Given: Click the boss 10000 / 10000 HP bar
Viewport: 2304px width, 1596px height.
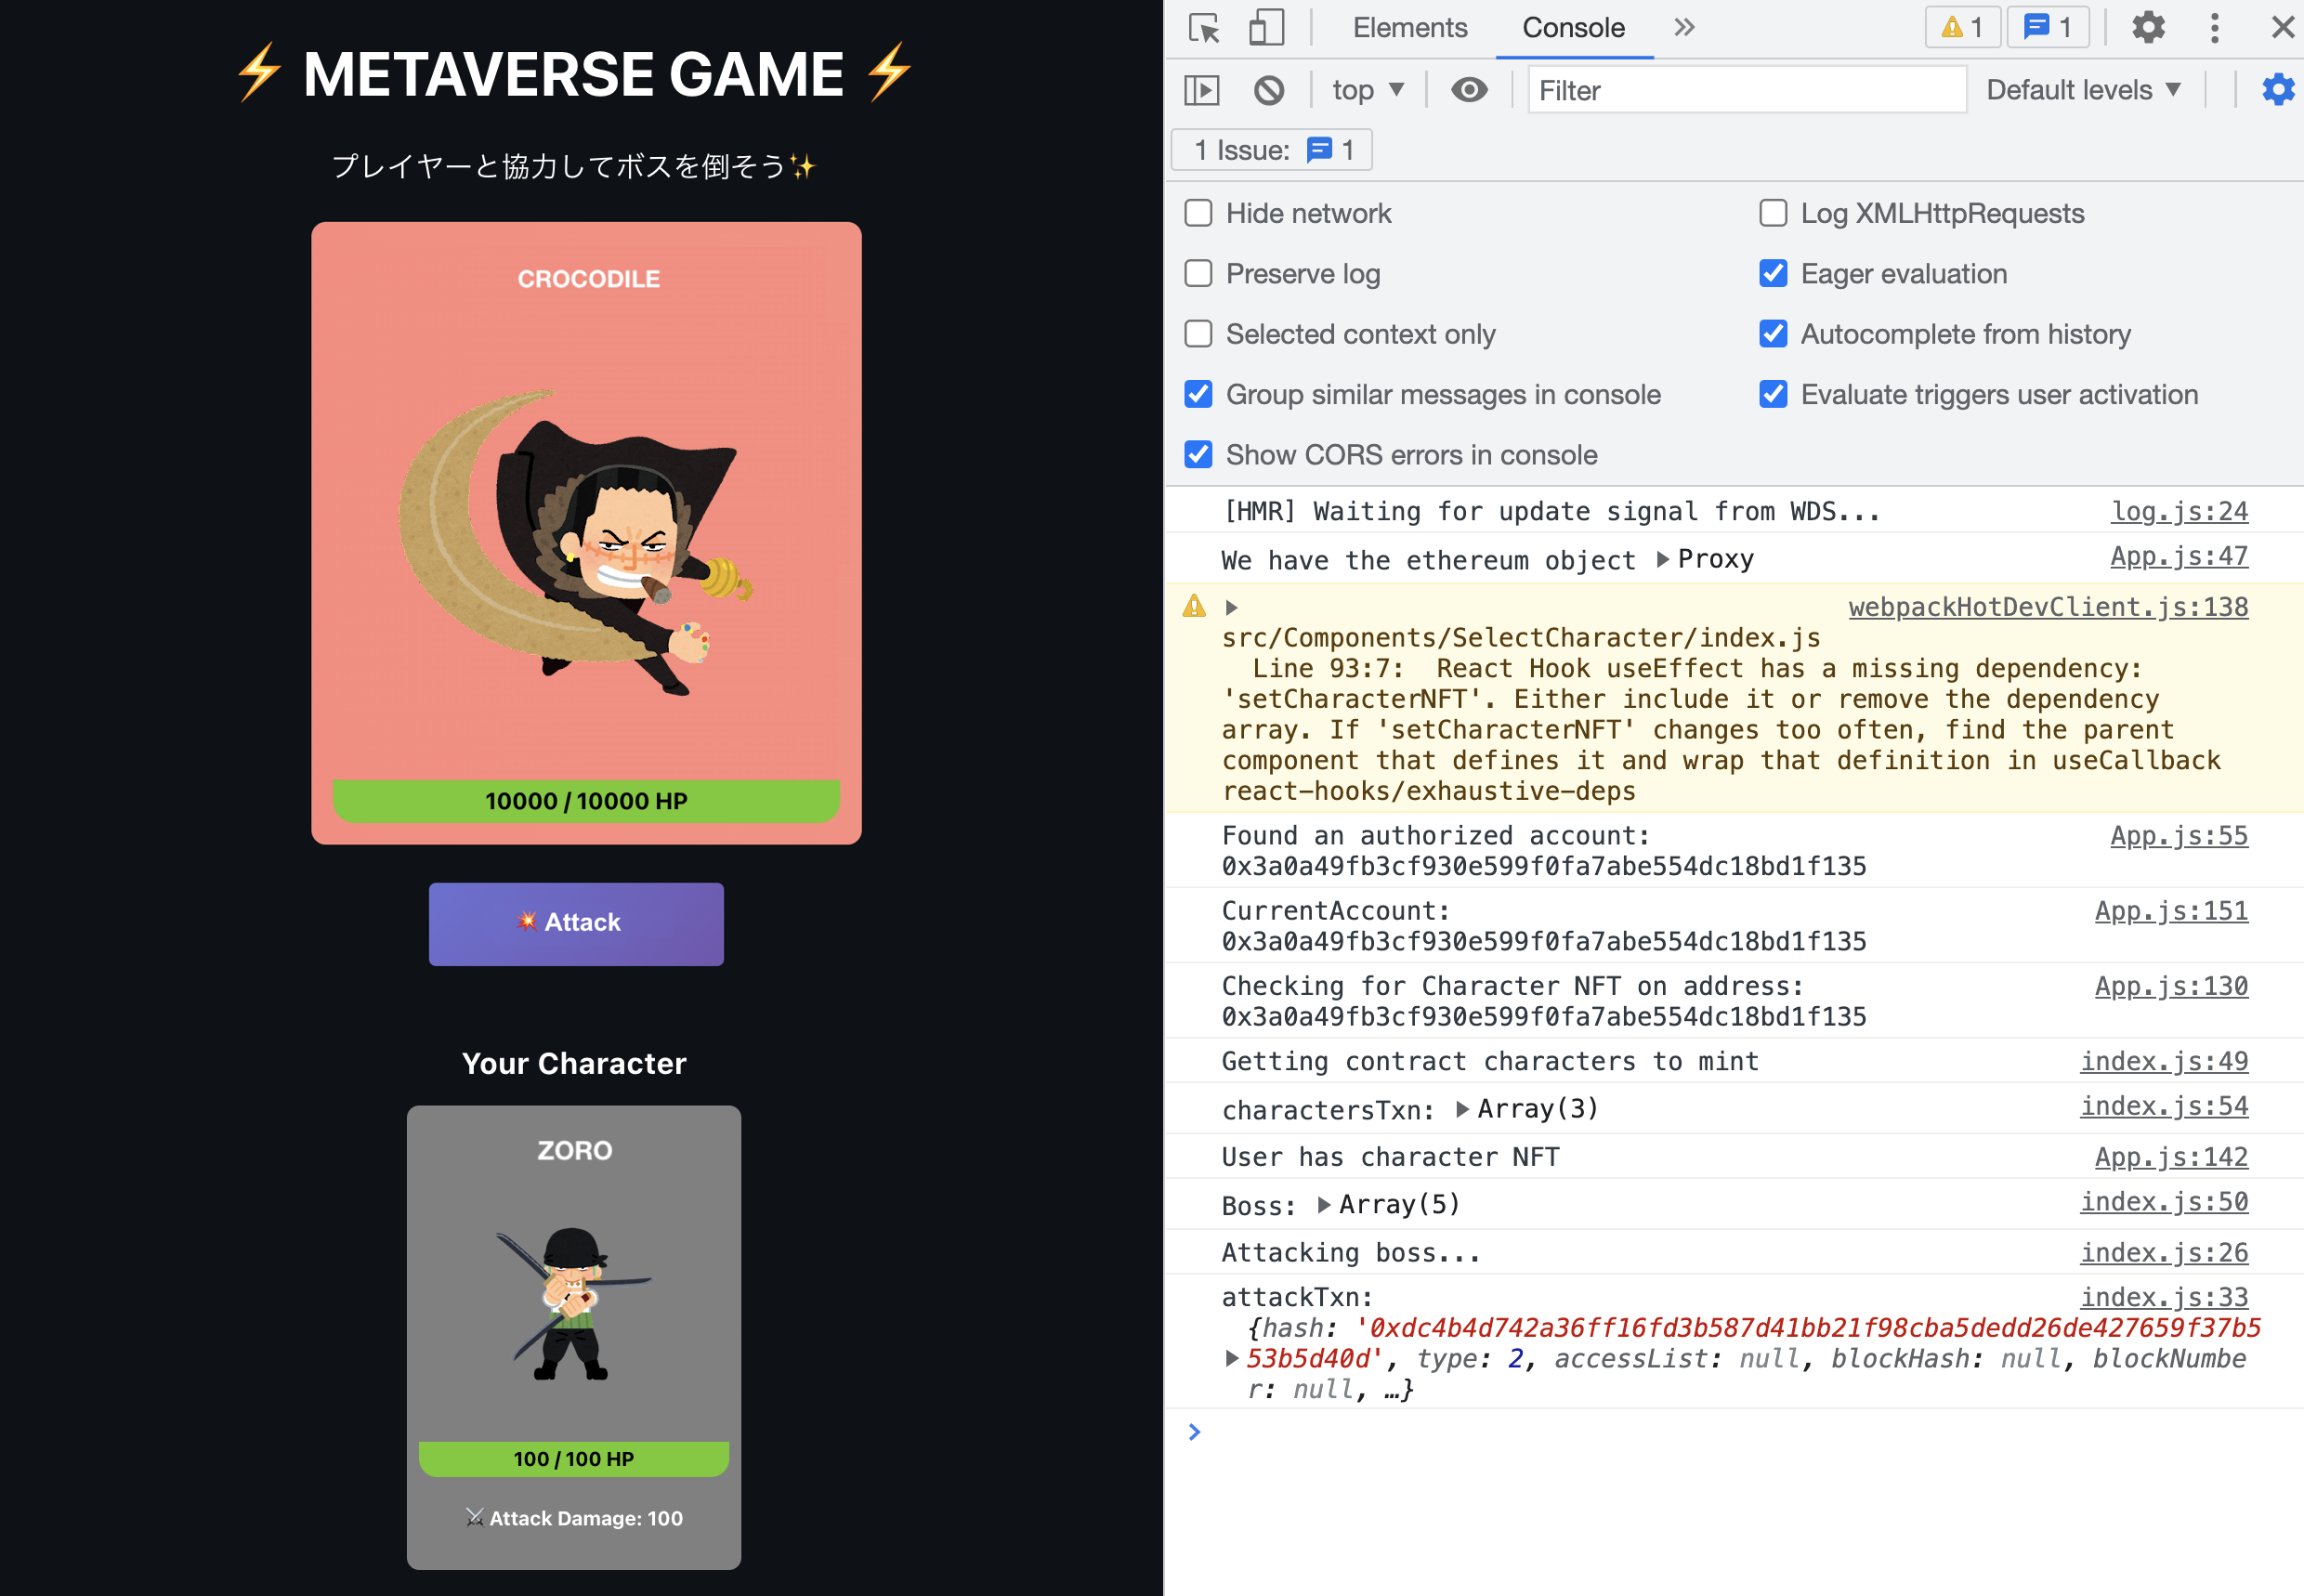Looking at the screenshot, I should click(586, 801).
